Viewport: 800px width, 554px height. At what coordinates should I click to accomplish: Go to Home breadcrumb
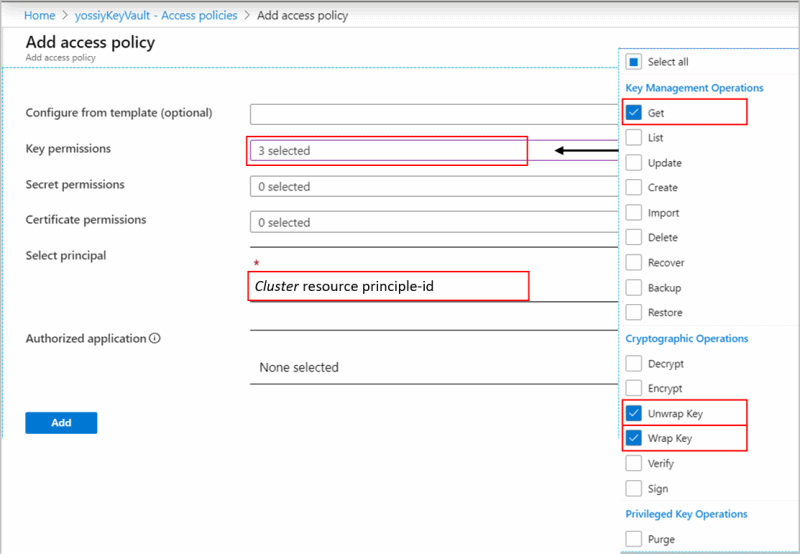[39, 15]
